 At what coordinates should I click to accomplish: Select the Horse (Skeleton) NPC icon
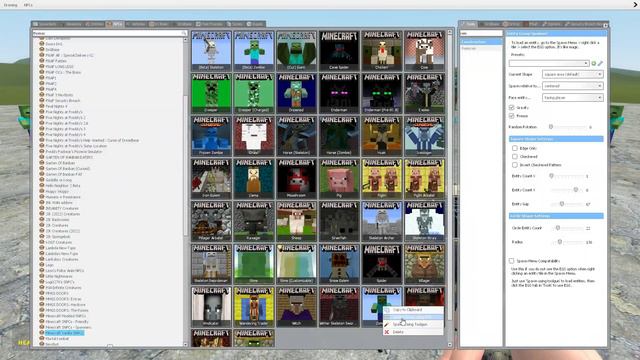[x=296, y=136]
